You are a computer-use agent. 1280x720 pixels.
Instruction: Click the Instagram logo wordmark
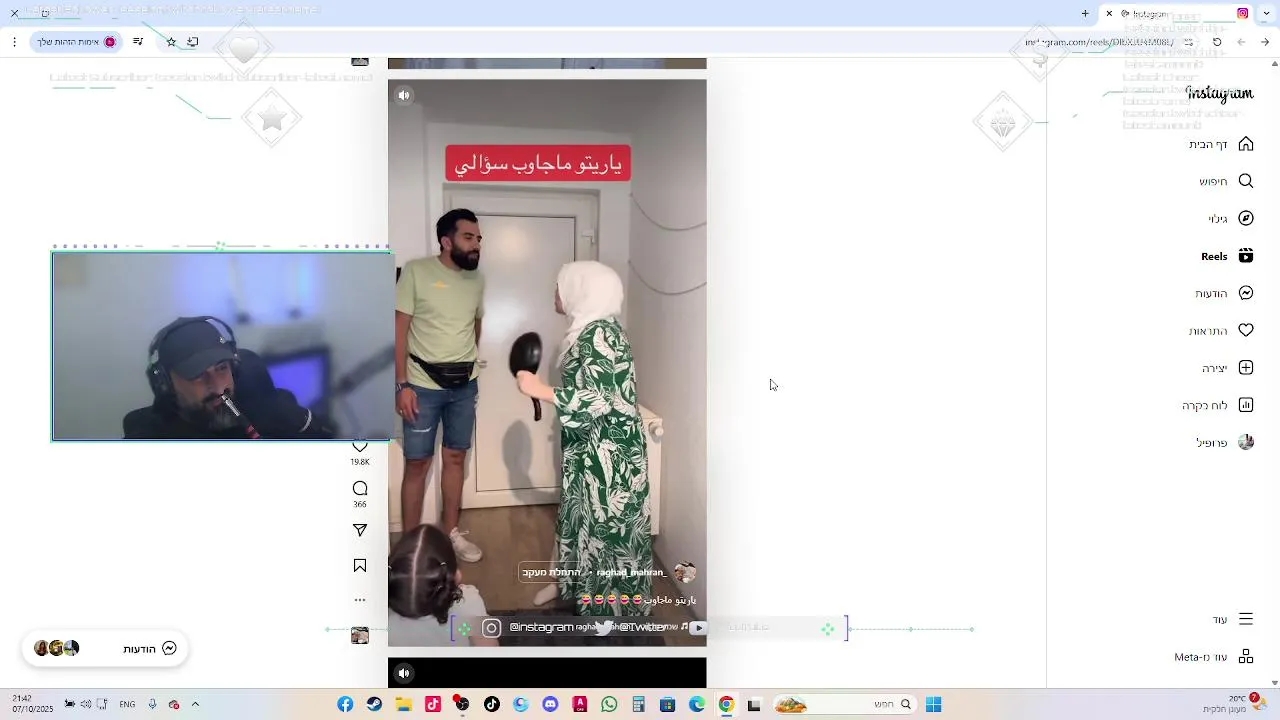point(1219,94)
